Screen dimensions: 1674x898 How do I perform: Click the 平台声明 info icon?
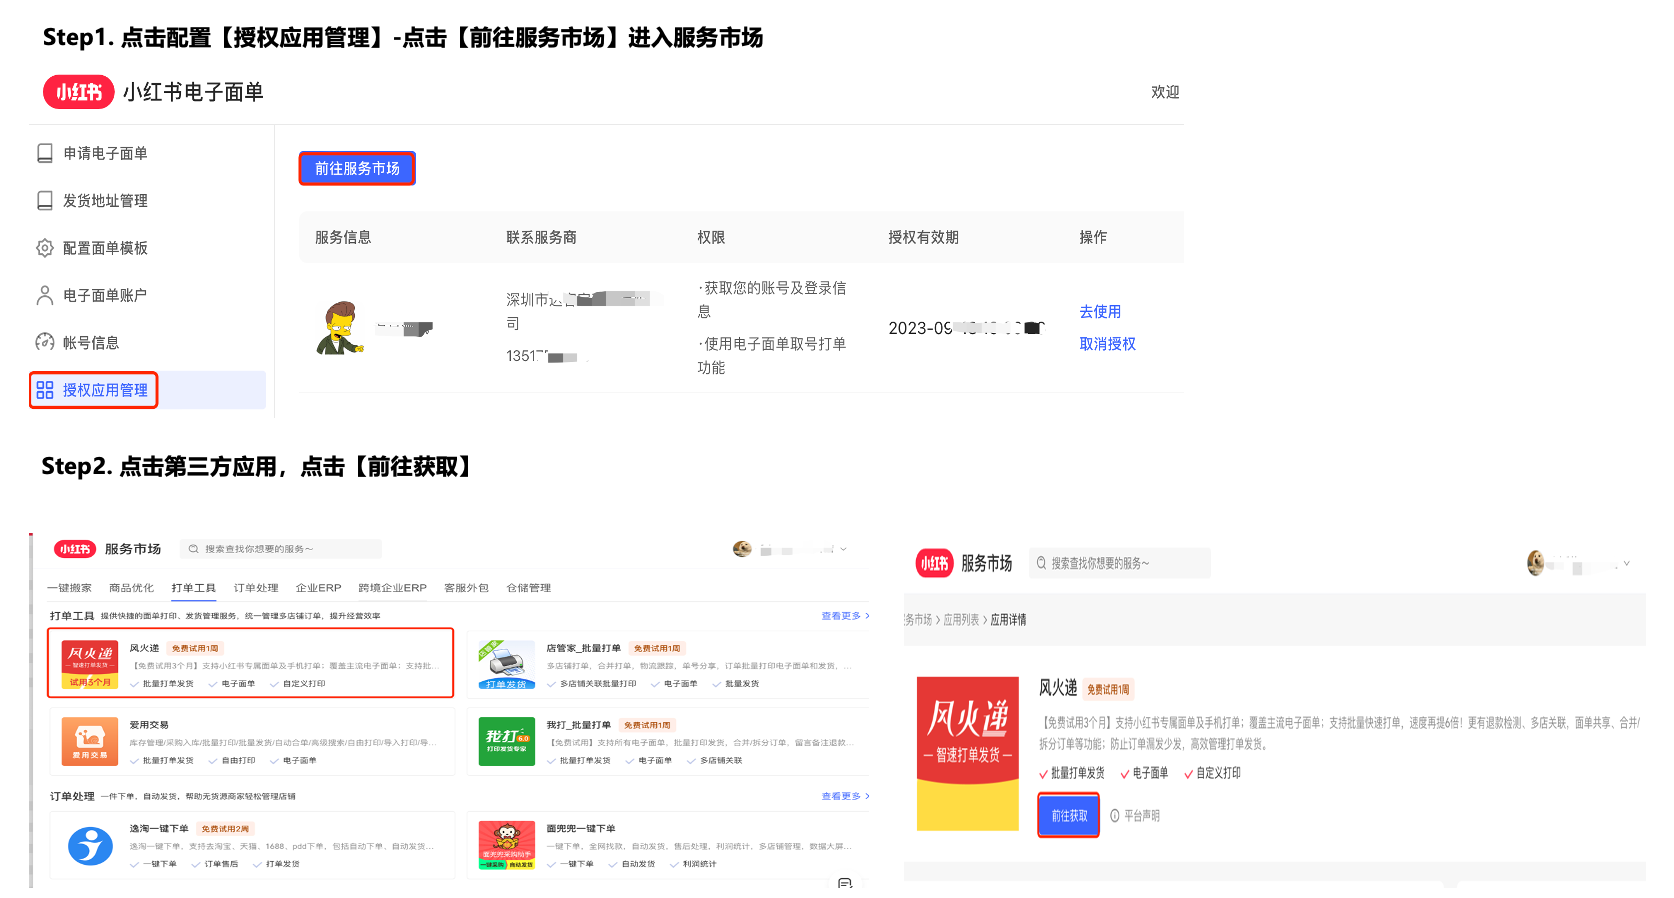point(1115,816)
